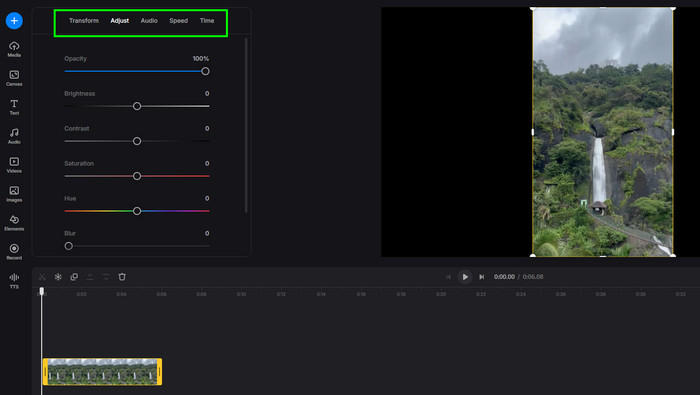The height and width of the screenshot is (395, 700).
Task: Click the 0:10 mark on timeline ruler
Action: [242, 294]
